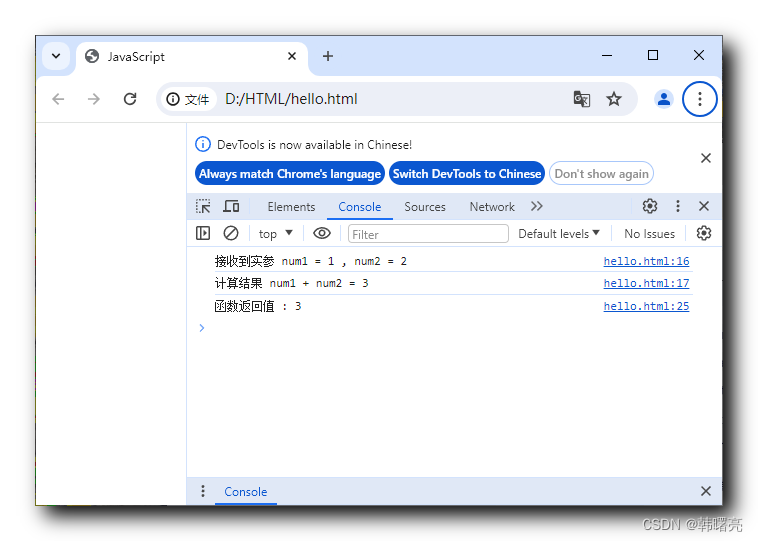The width and height of the screenshot is (758, 541).
Task: Click Always match Chrome's language
Action: point(290,174)
